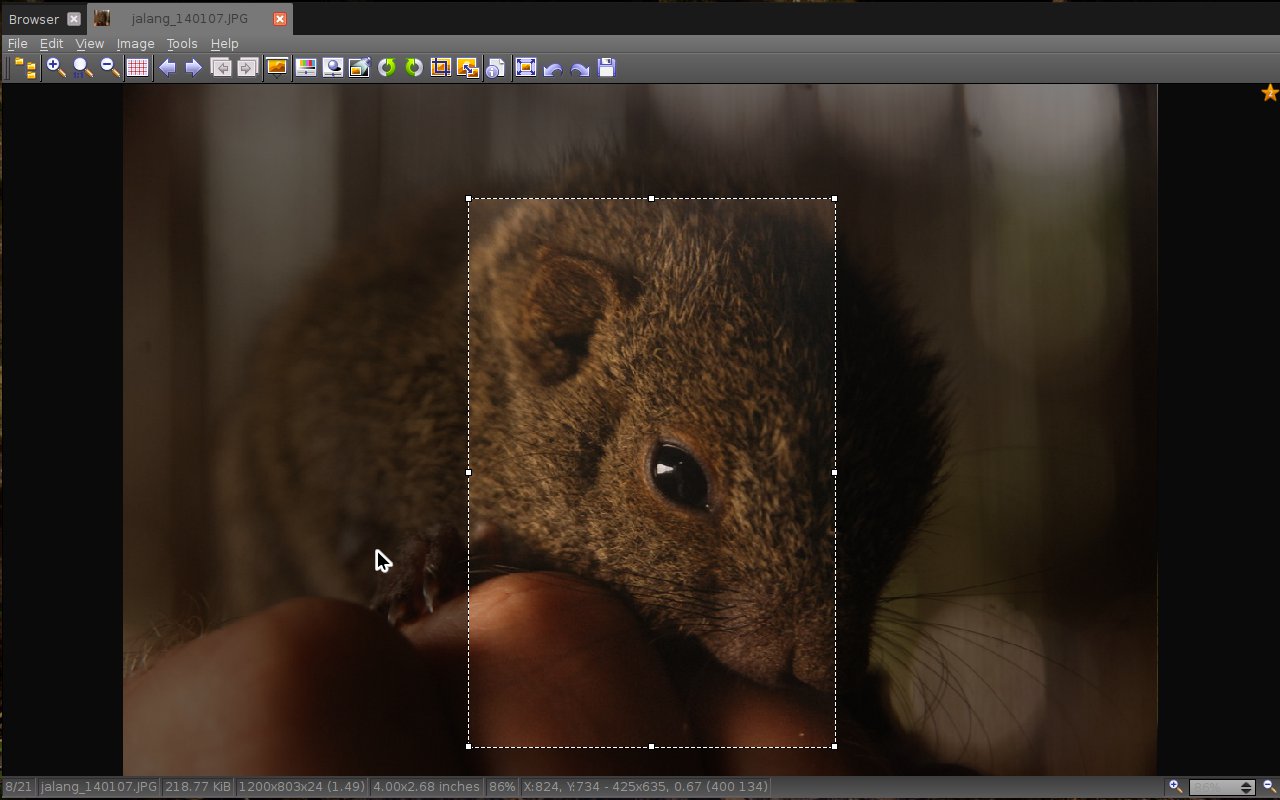Go to previous image with left arrow
1280x800 pixels.
tap(167, 68)
